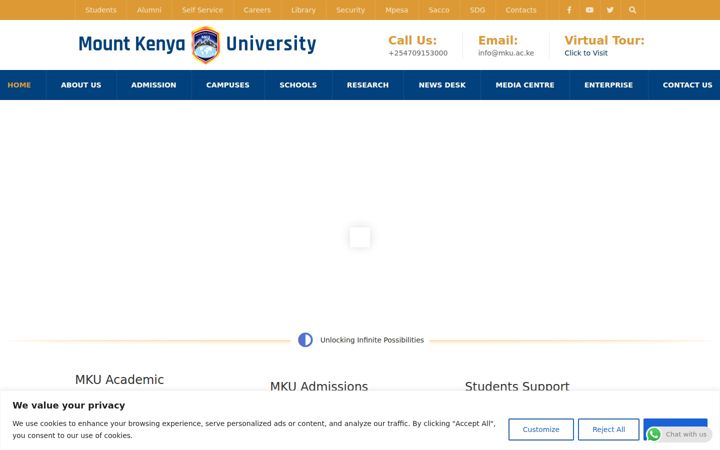
Task: Click the half-circle icon beside Unlocking Infinite Possibilities
Action: [x=305, y=340]
